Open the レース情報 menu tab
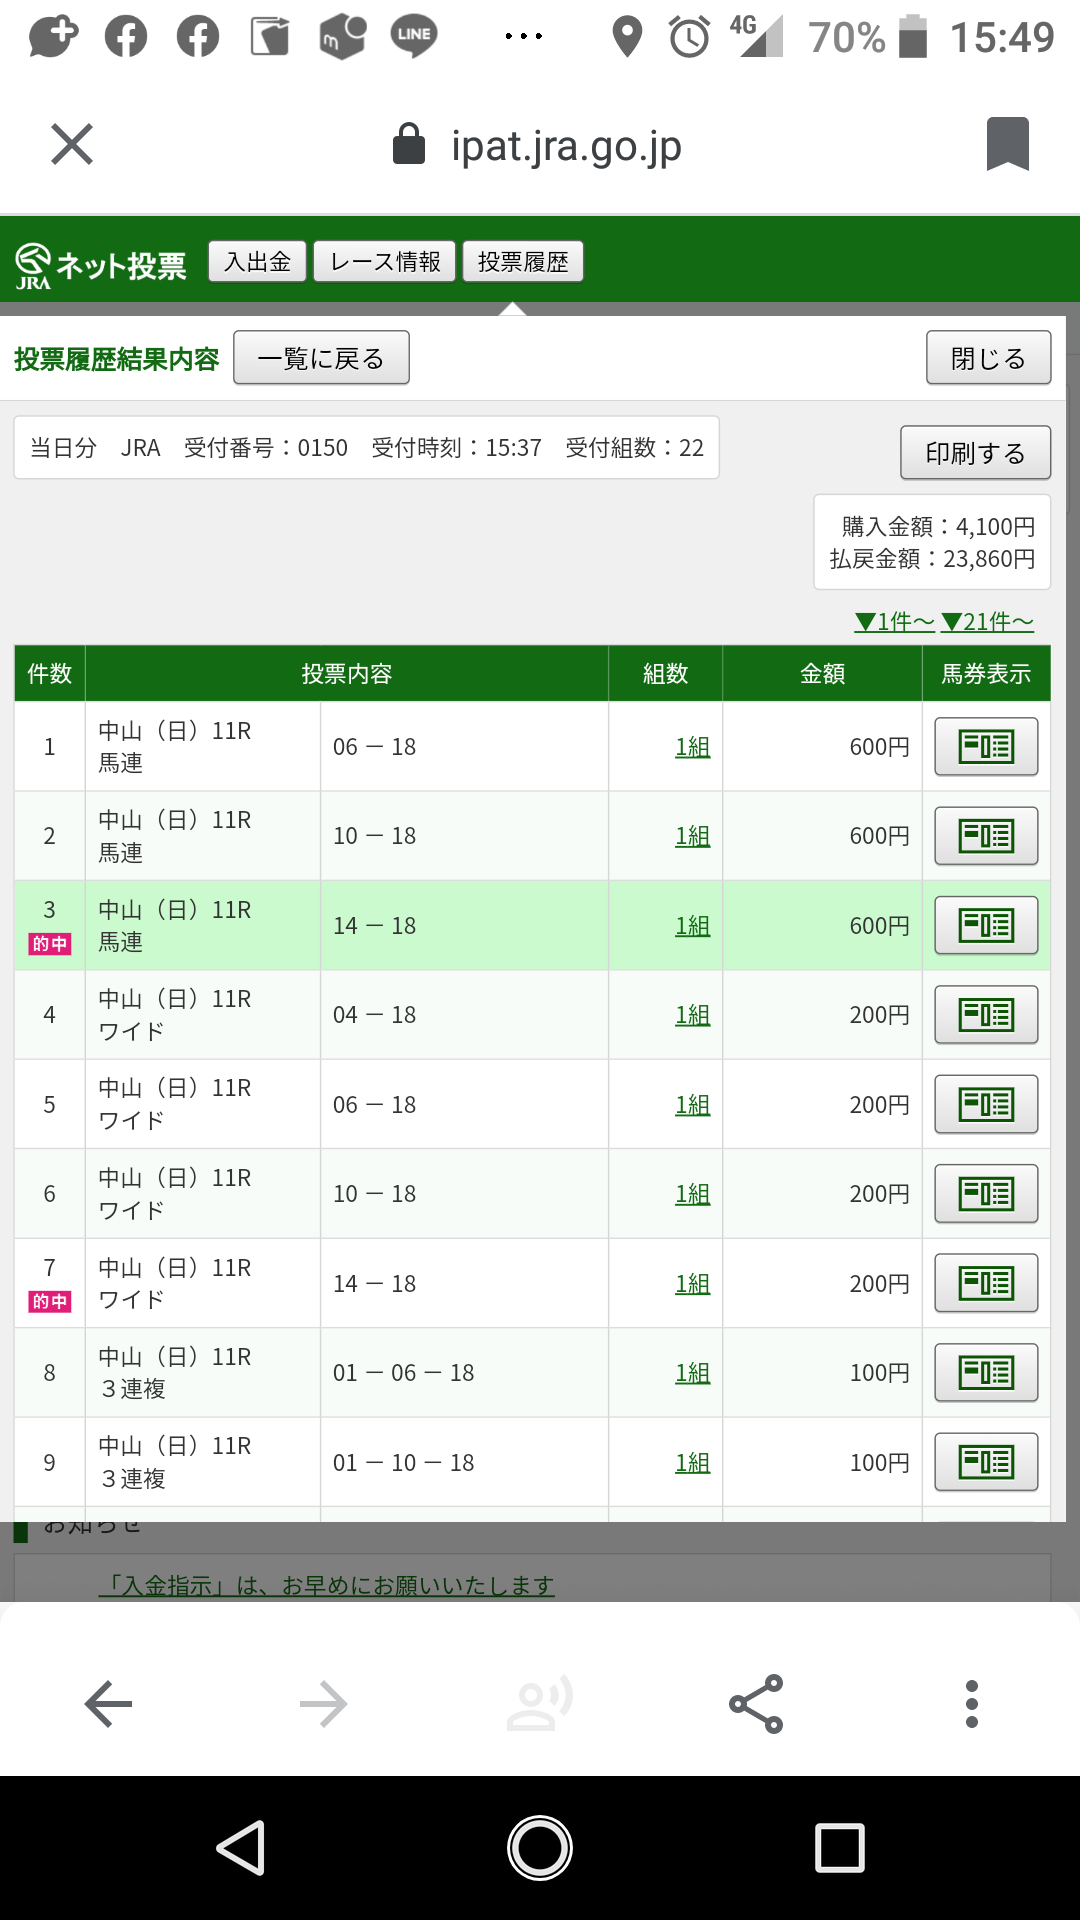Screen dimensions: 1080x1920 click(x=385, y=262)
